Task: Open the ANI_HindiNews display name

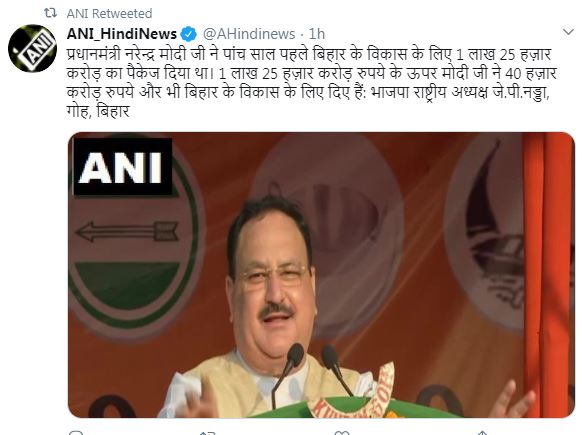Action: [122, 34]
